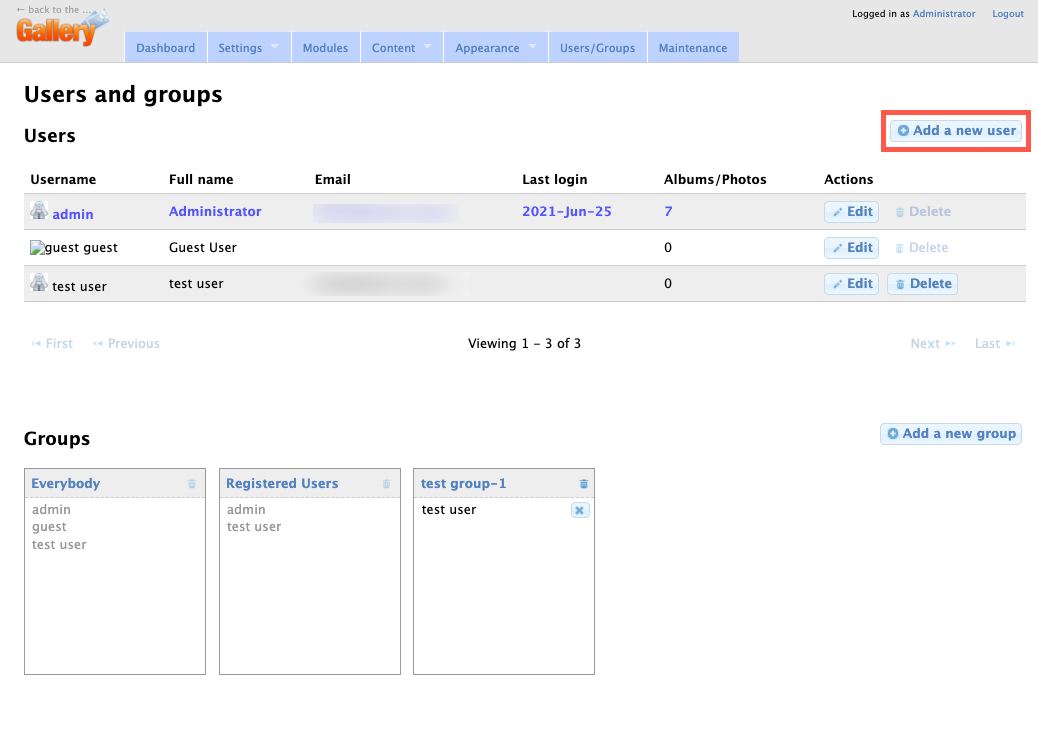Image resolution: width=1038 pixels, height=745 pixels.
Task: Edit the admin user
Action: pos(851,212)
